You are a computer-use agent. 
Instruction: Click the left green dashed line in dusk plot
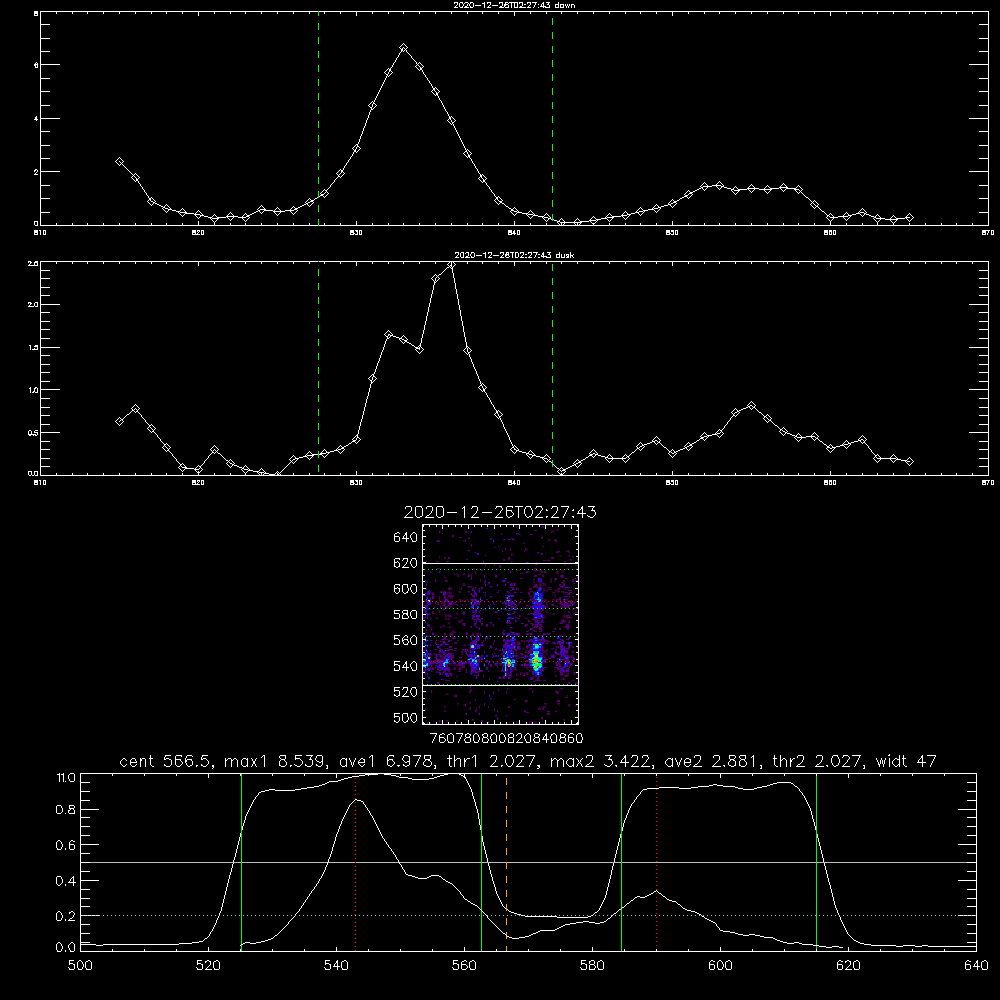[318, 368]
